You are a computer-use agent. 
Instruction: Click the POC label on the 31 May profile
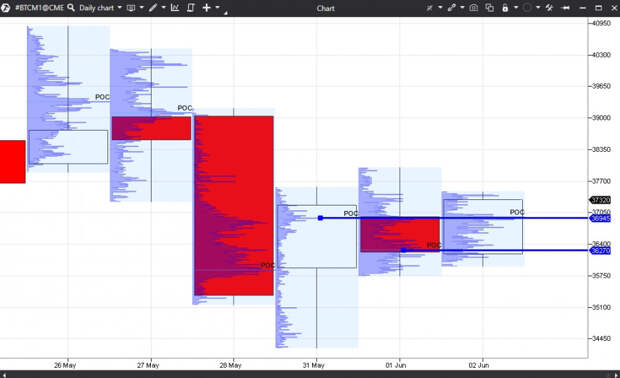[351, 213]
